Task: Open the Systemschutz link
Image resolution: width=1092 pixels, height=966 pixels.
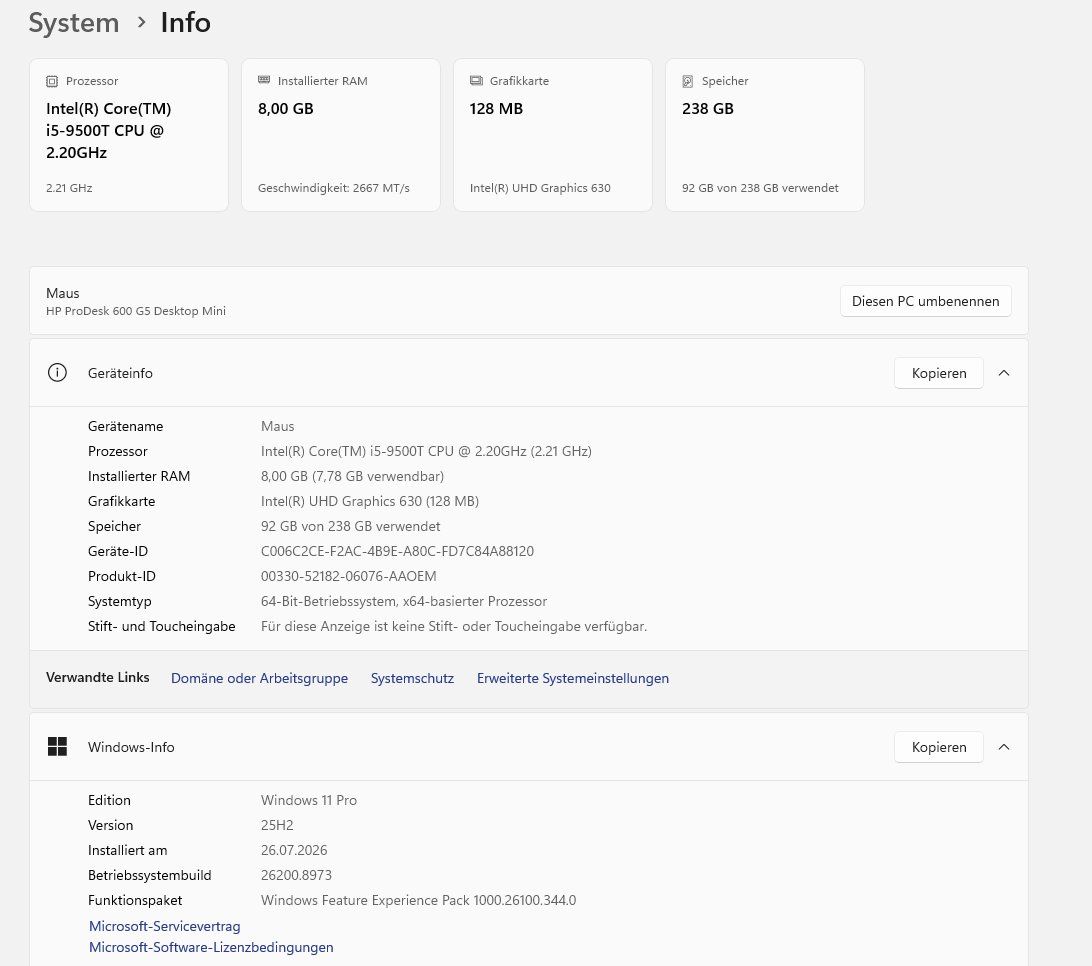Action: point(412,678)
